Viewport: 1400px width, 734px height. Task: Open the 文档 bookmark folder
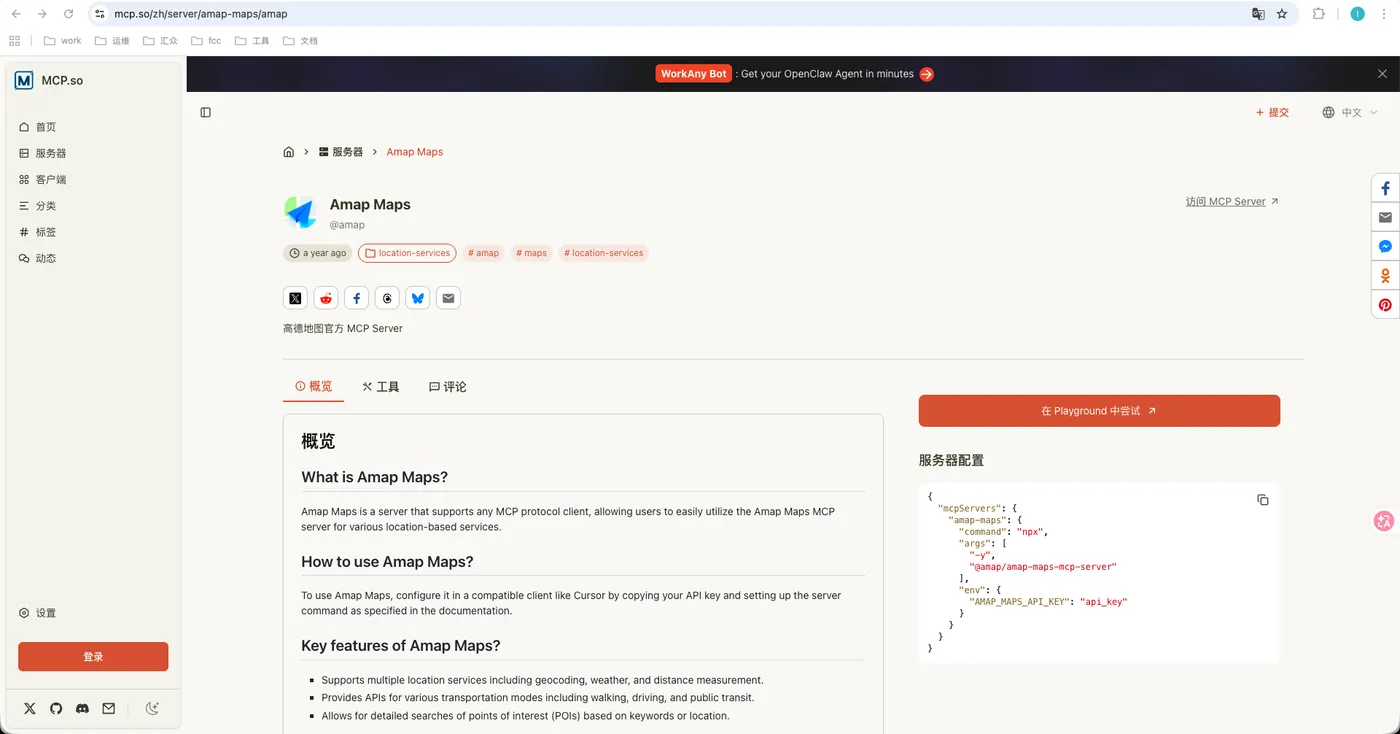pos(300,41)
